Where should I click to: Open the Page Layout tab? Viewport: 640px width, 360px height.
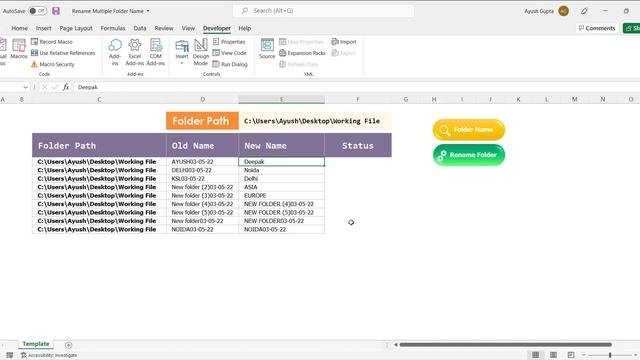pos(76,28)
